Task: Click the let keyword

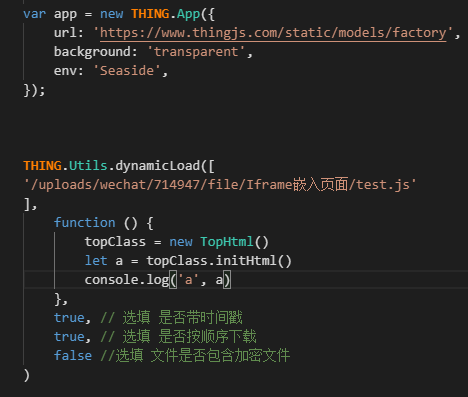Action: click(96, 261)
